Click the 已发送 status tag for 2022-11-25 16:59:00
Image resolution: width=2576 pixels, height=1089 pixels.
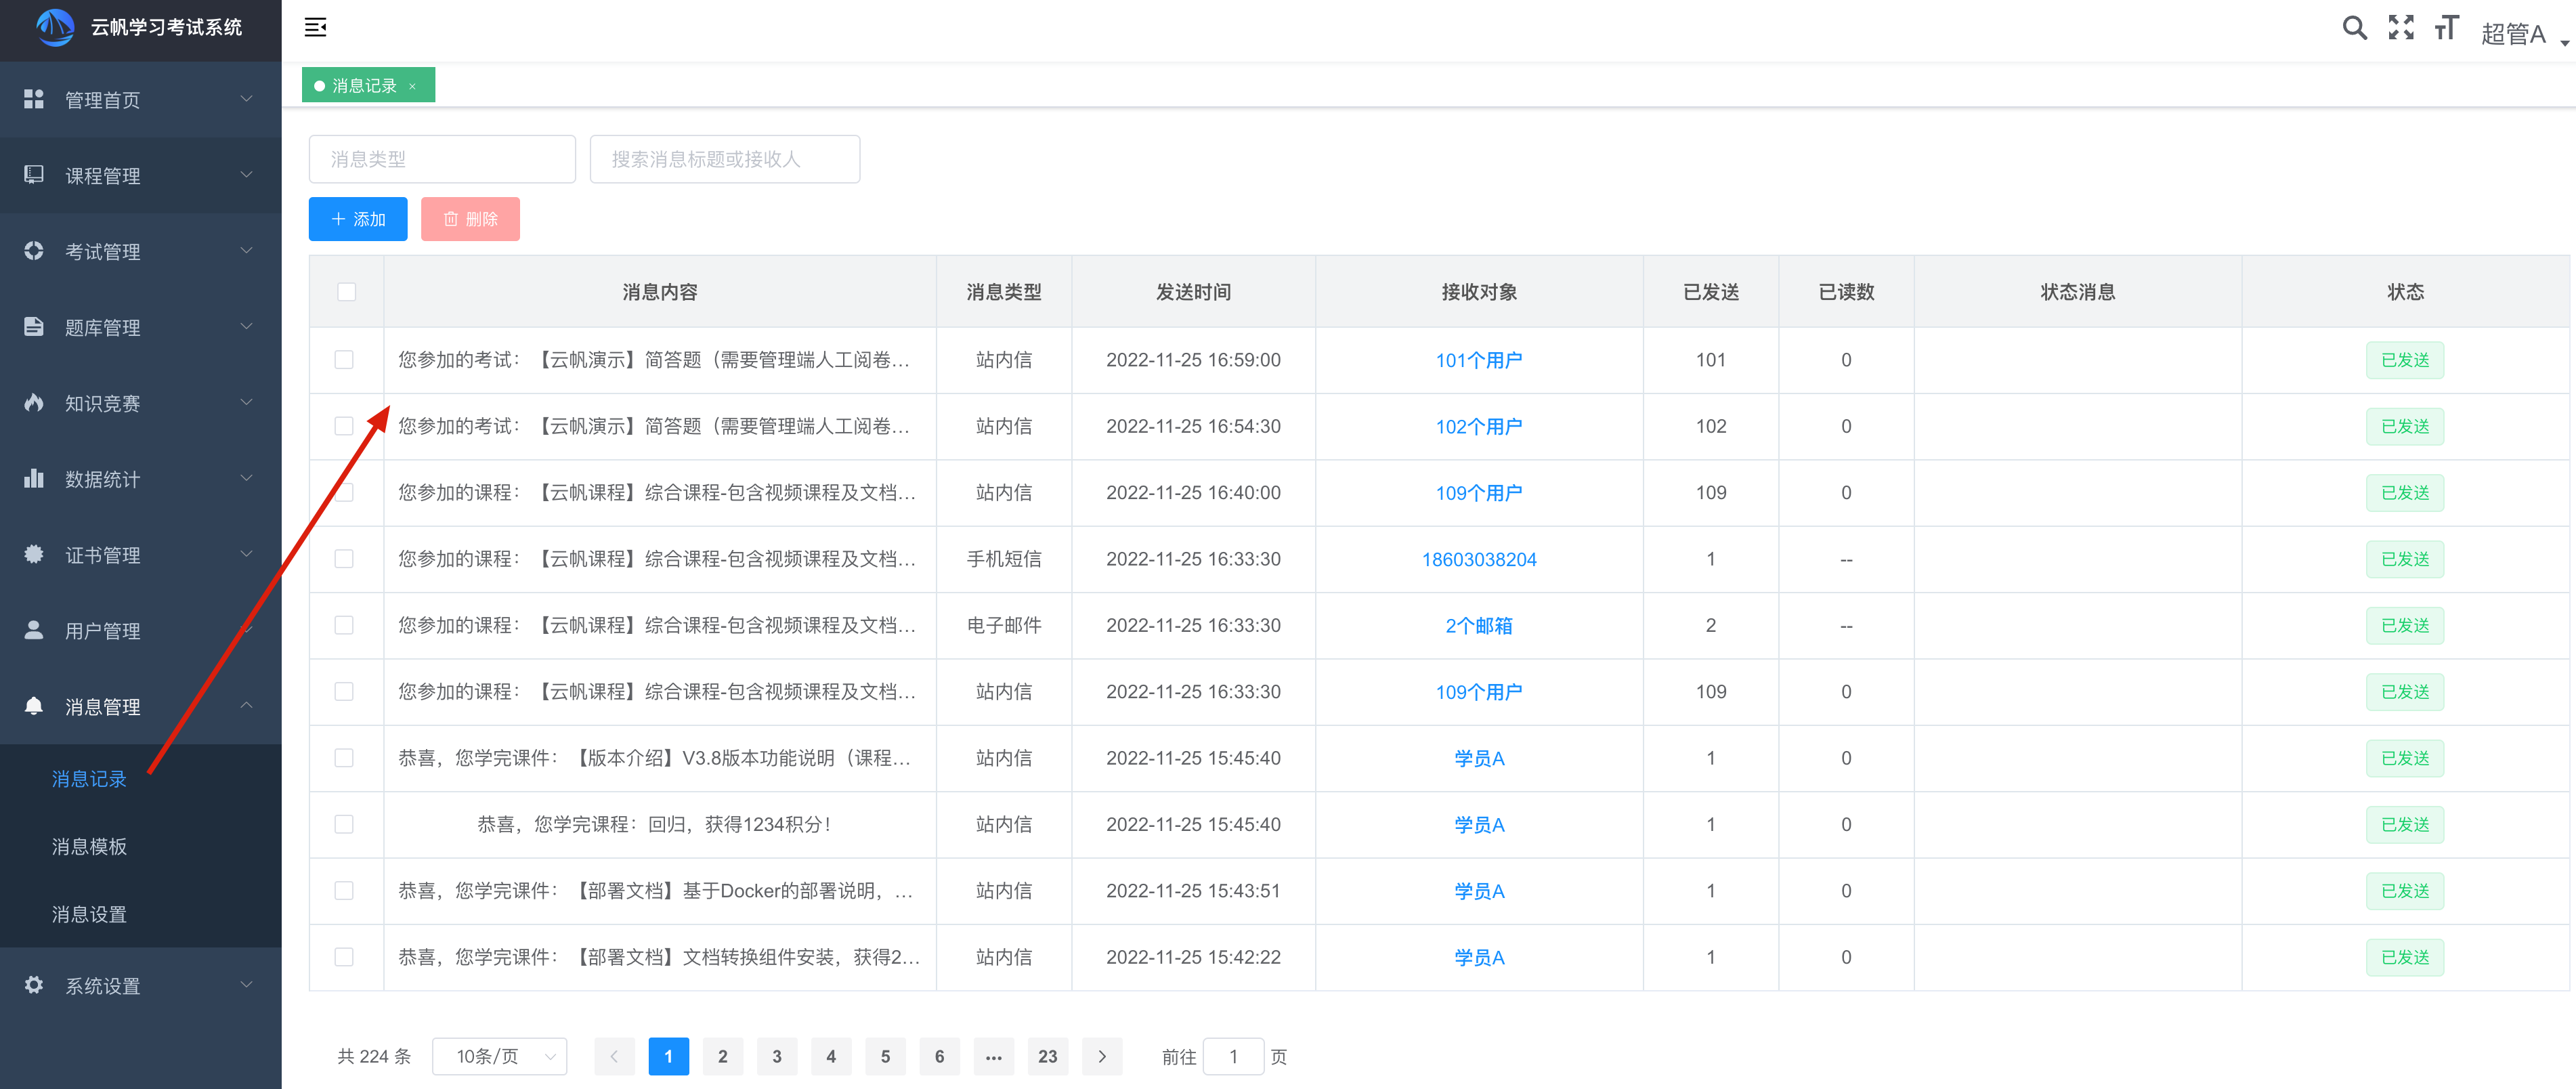[x=2404, y=360]
